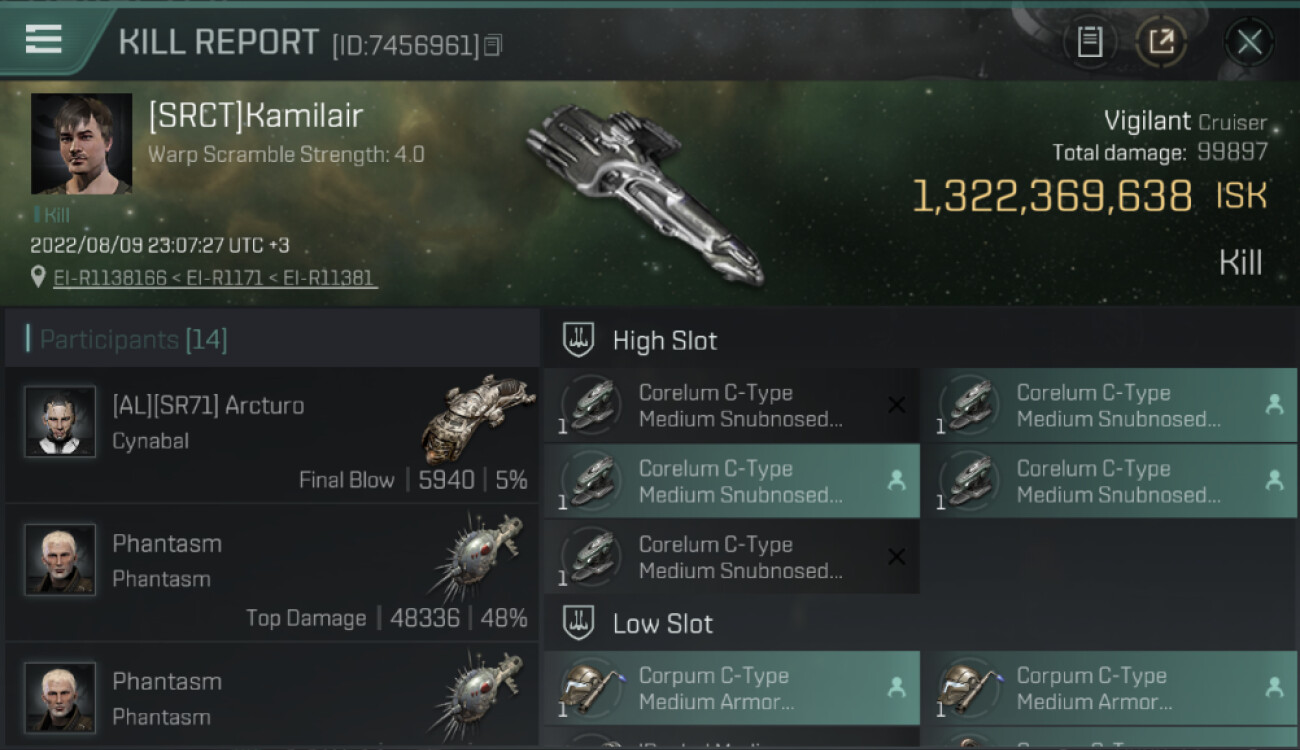The height and width of the screenshot is (750, 1300).
Task: Click first Corelum C-Type destroyed module
Action: [732, 405]
